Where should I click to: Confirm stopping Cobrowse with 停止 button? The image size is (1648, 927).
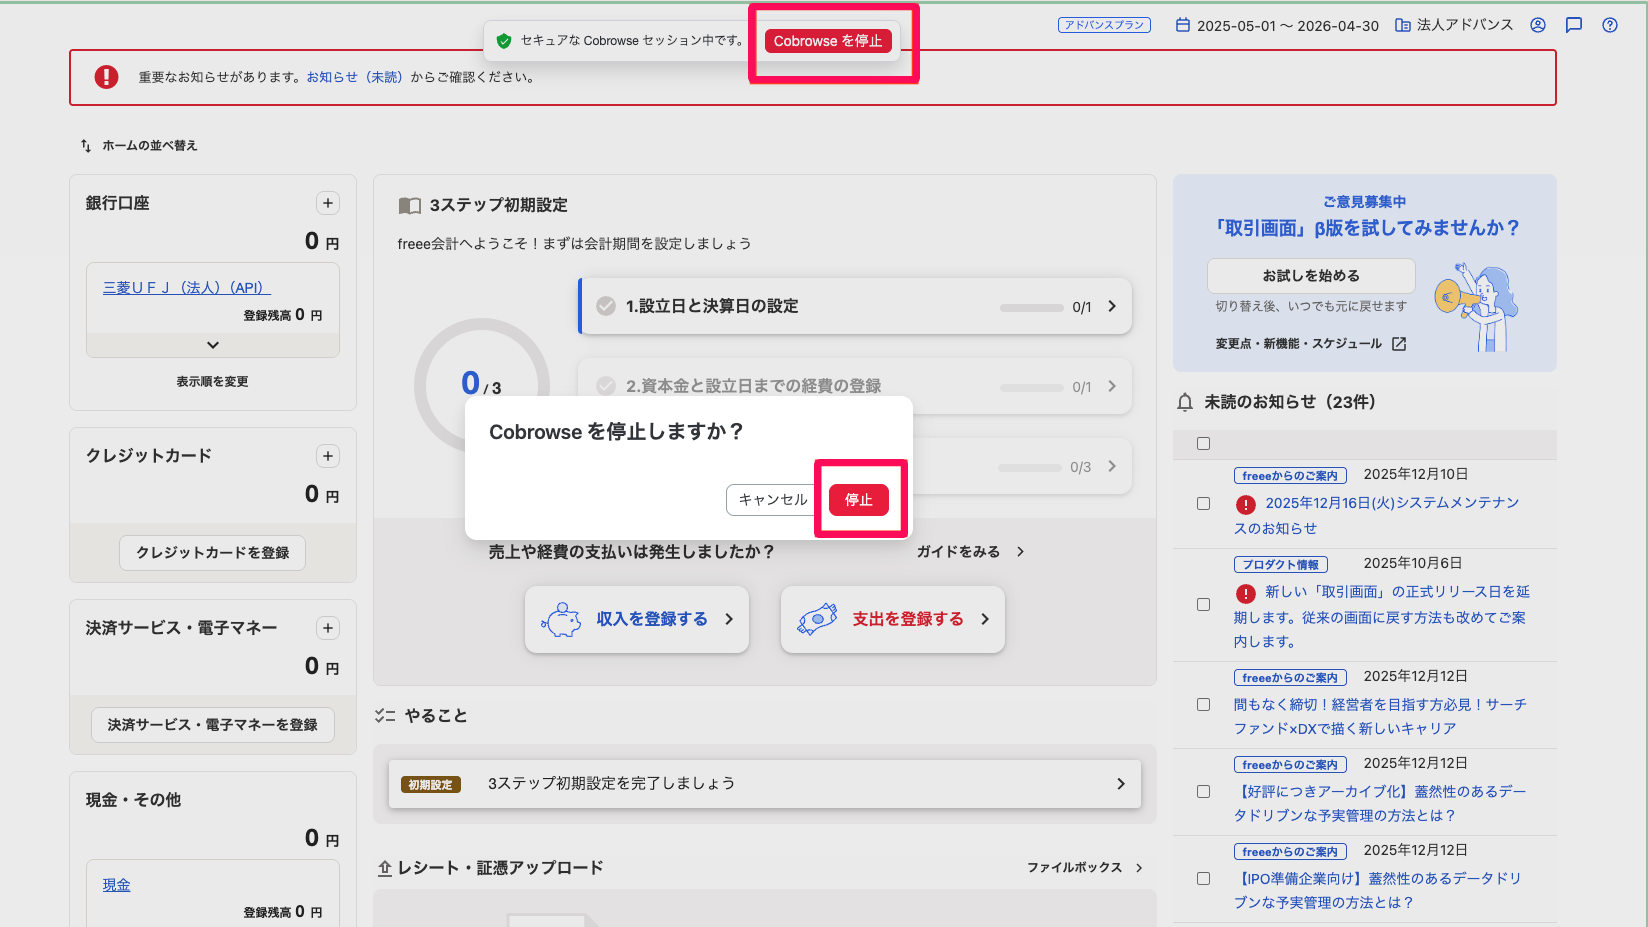tap(859, 500)
